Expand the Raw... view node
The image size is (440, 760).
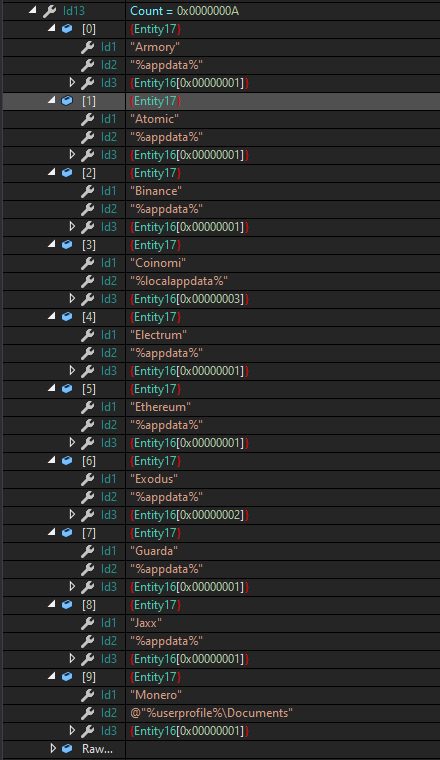pyautogui.click(x=53, y=748)
